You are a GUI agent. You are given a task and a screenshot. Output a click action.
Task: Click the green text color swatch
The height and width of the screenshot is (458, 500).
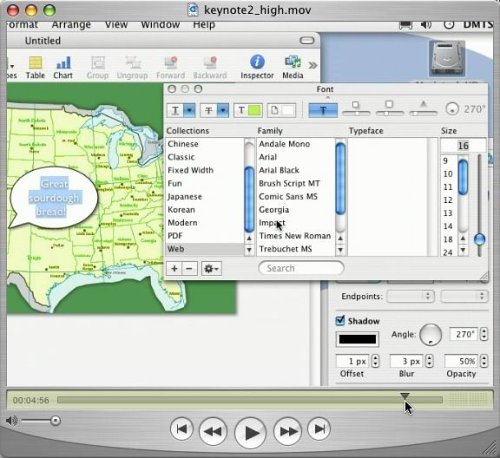(x=254, y=110)
